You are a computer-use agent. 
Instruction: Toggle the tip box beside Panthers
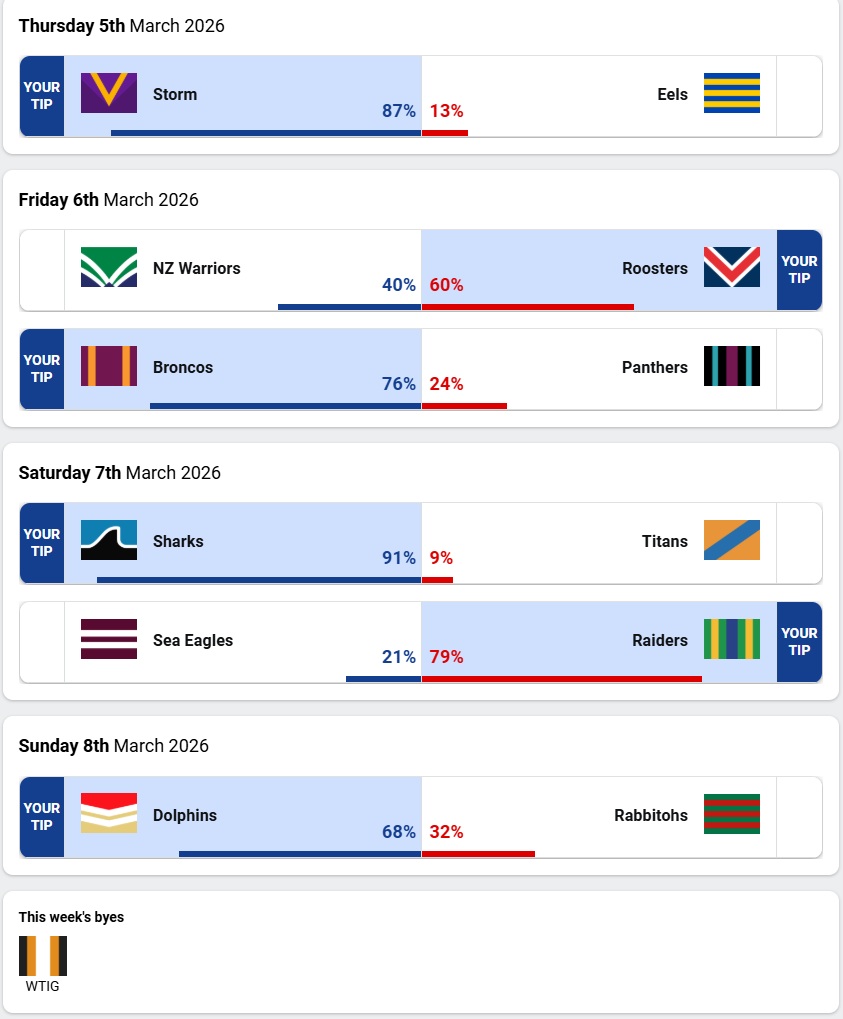(799, 369)
